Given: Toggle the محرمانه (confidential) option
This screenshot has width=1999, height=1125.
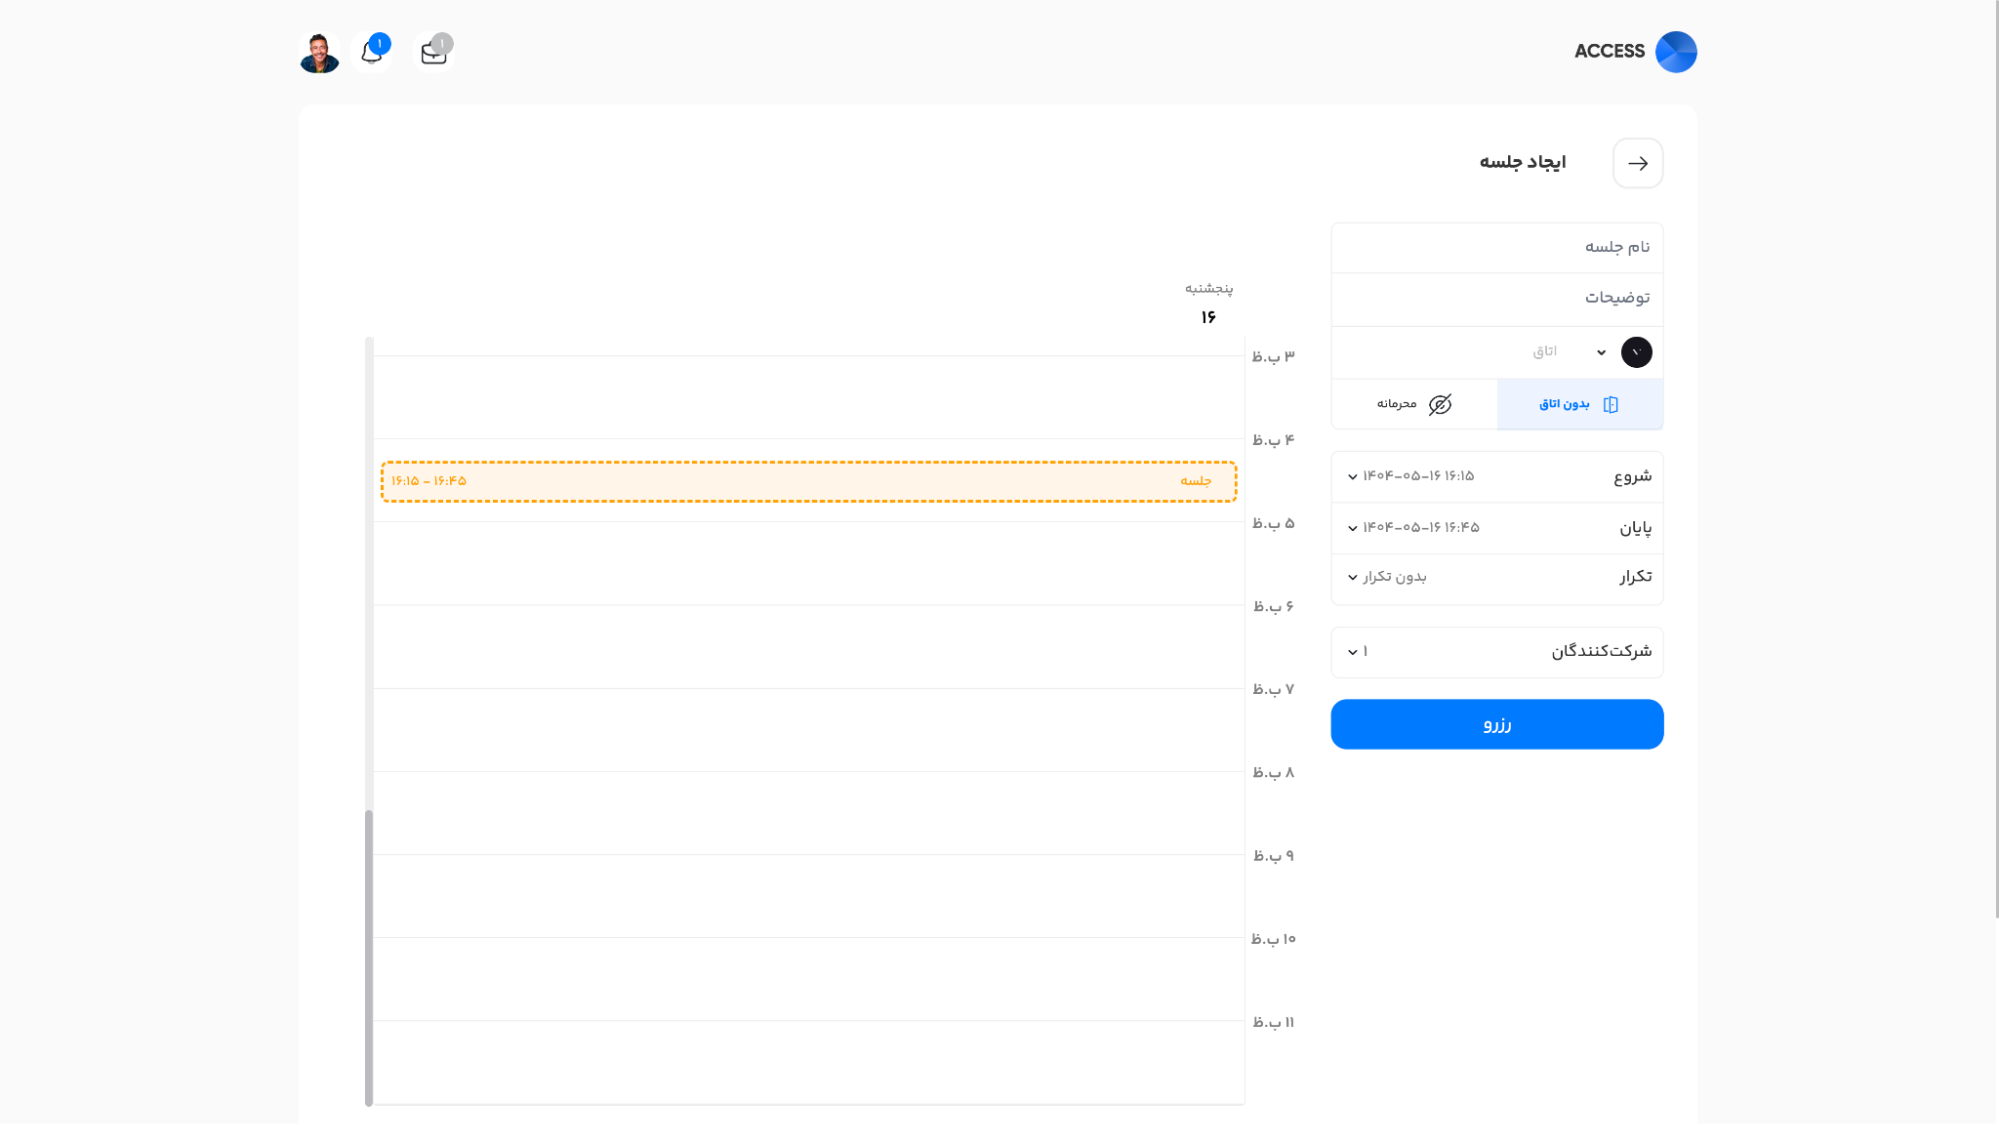Looking at the screenshot, I should (x=1398, y=404).
